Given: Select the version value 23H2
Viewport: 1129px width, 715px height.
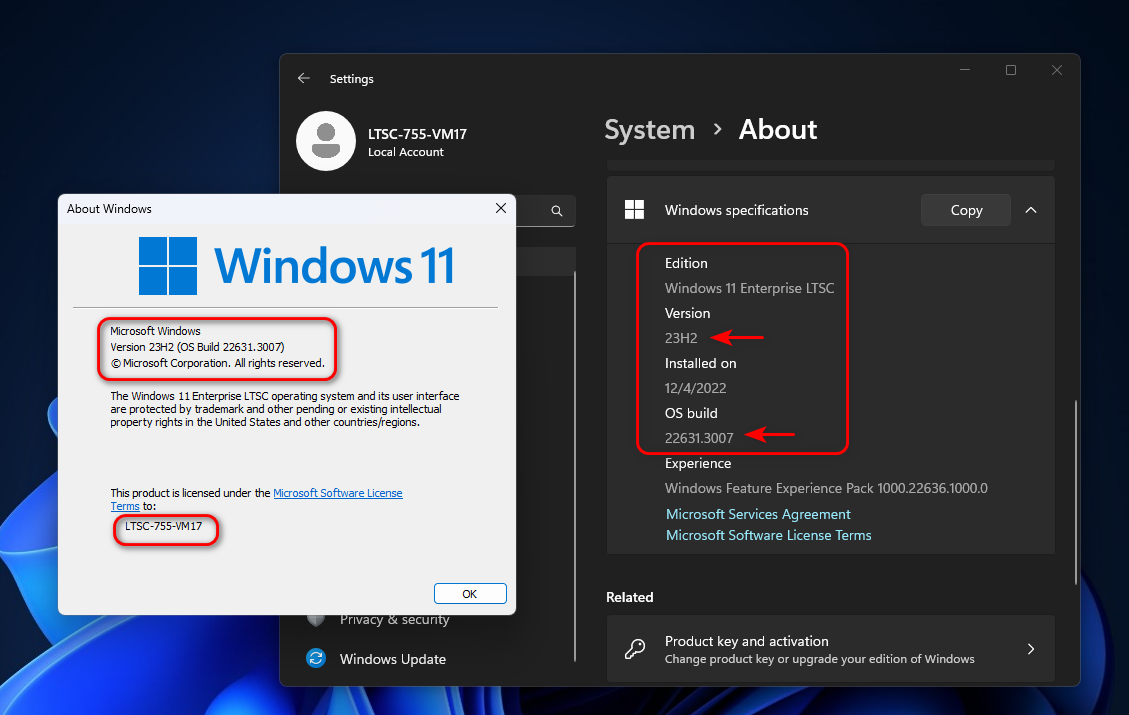Looking at the screenshot, I should 680,338.
